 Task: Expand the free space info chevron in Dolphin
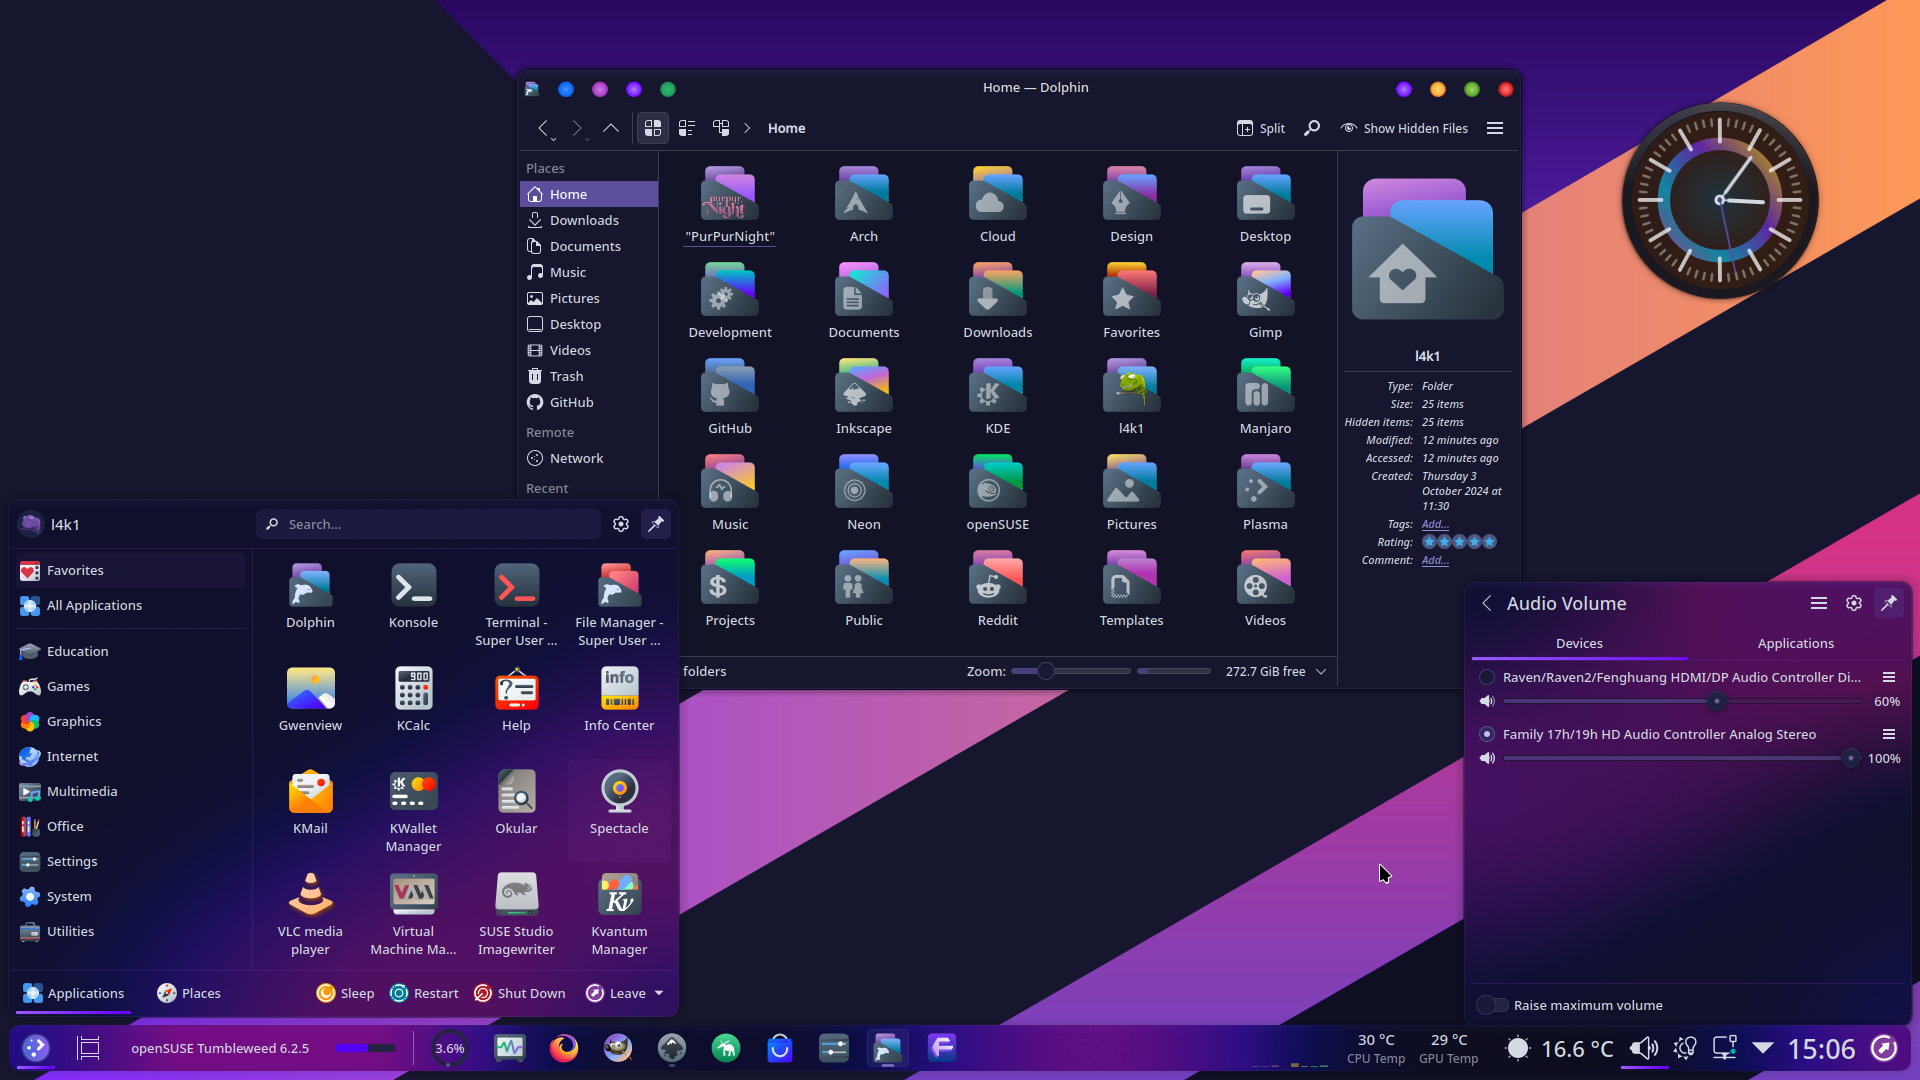coord(1321,671)
